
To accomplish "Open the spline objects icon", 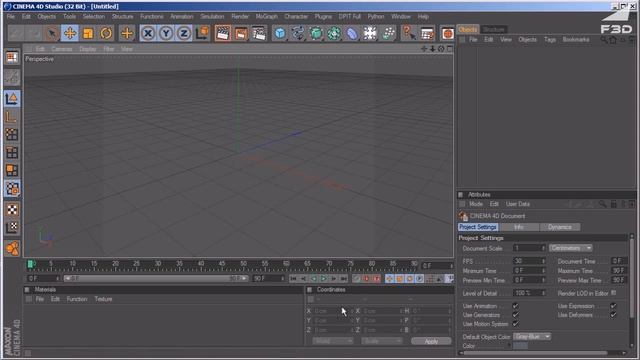I will coord(298,33).
